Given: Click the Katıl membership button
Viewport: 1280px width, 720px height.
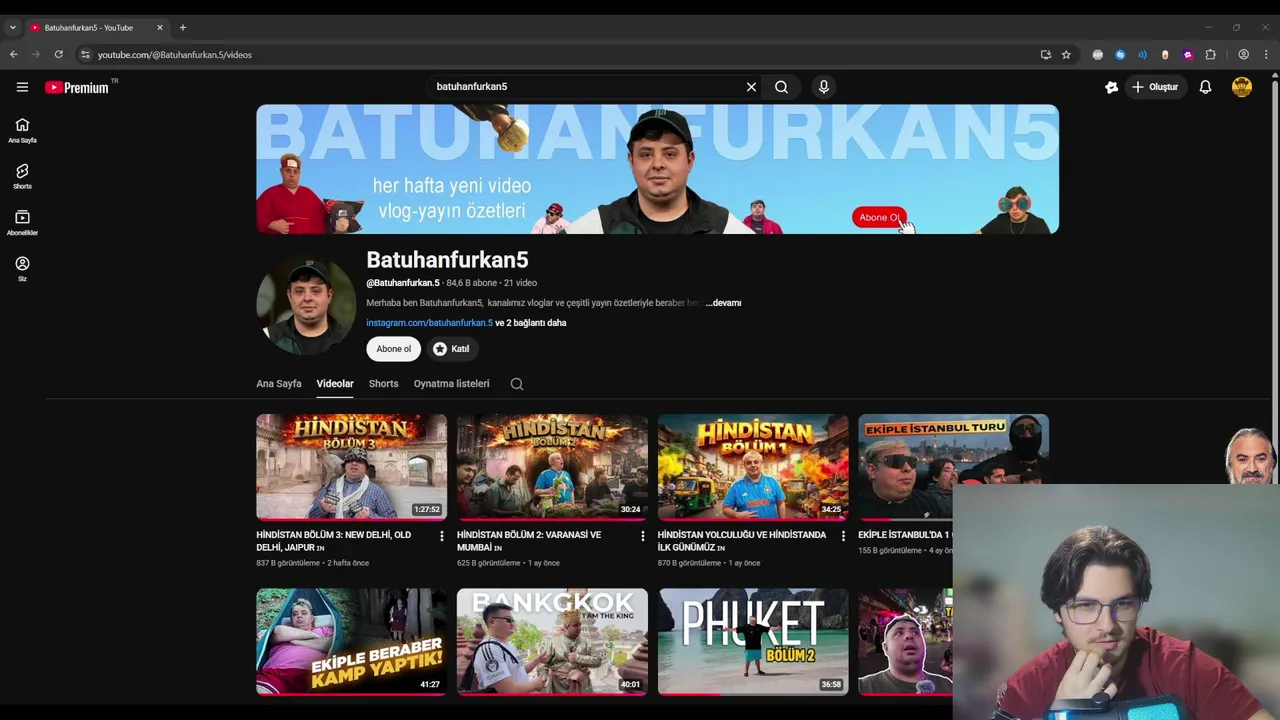Looking at the screenshot, I should [451, 349].
